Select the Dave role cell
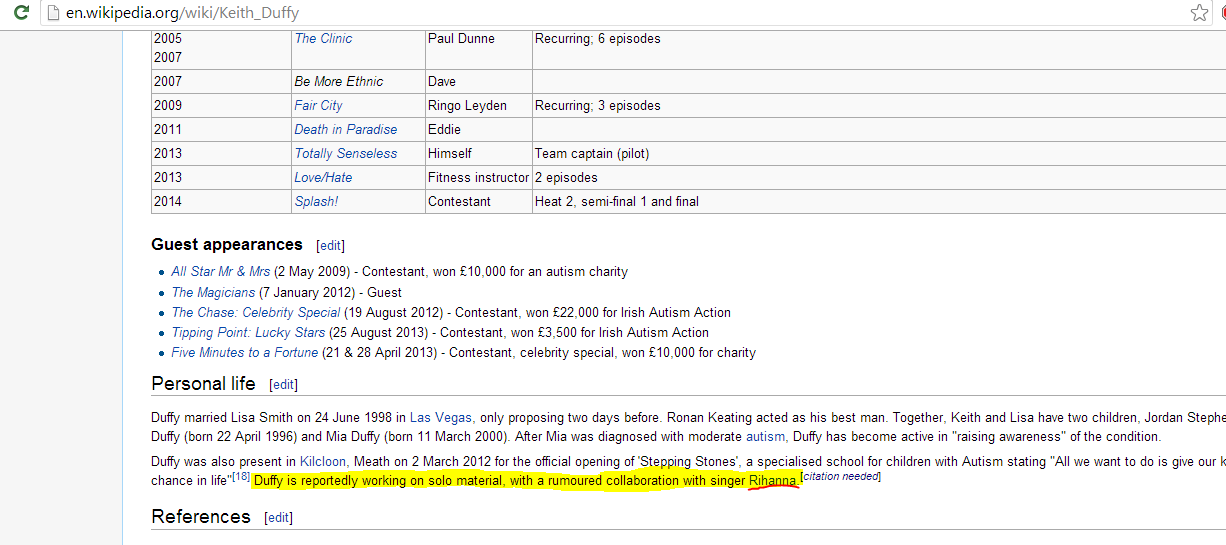 coord(478,82)
